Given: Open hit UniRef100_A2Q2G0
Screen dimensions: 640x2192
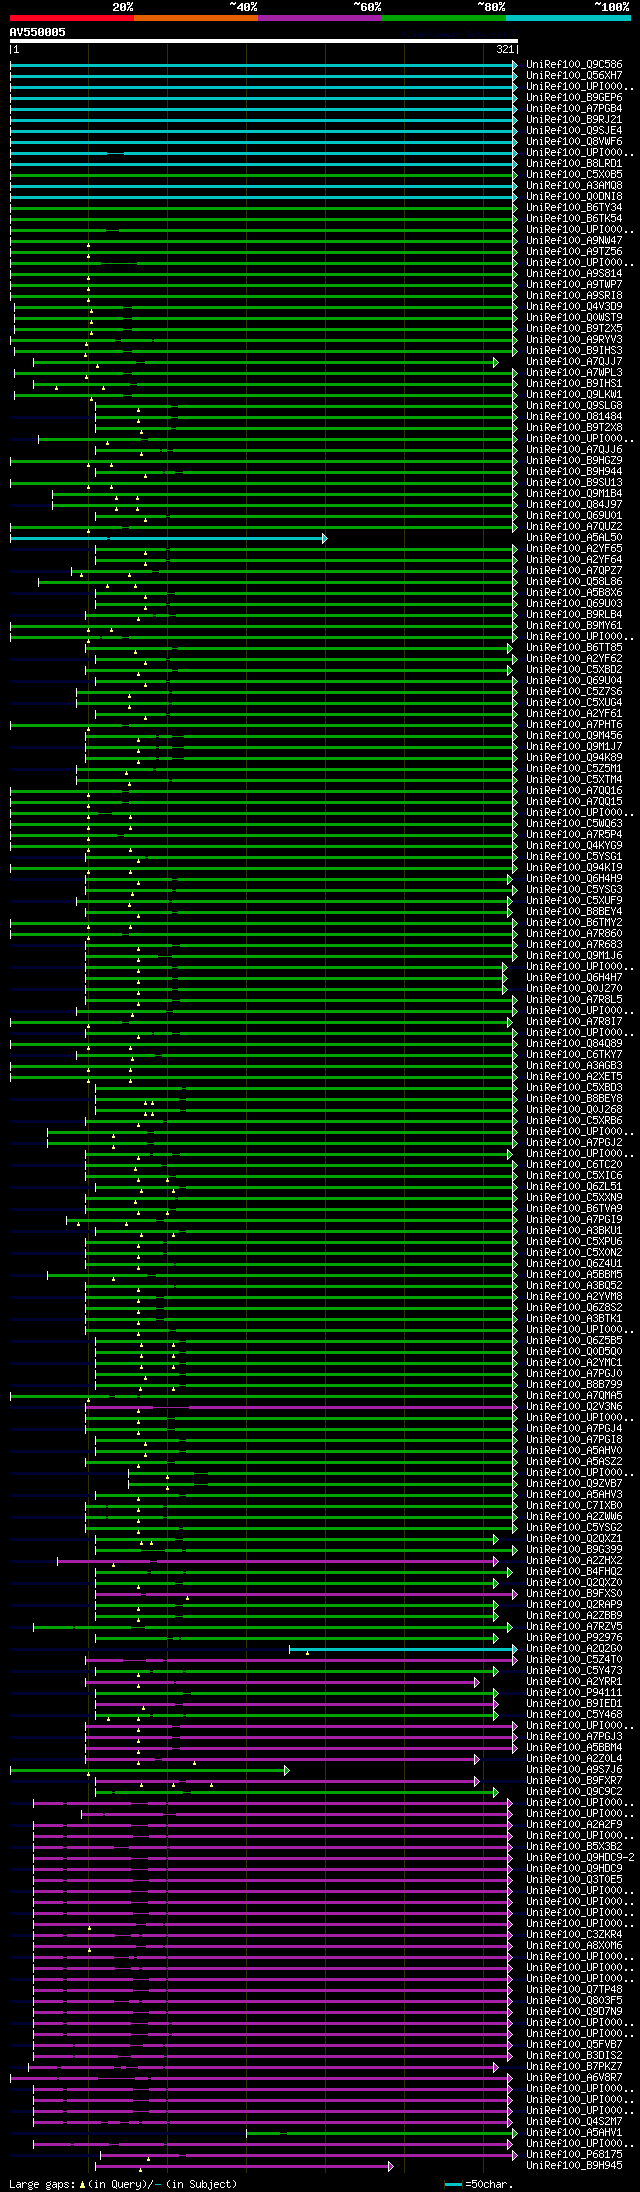Looking at the screenshot, I should pos(574,1649).
